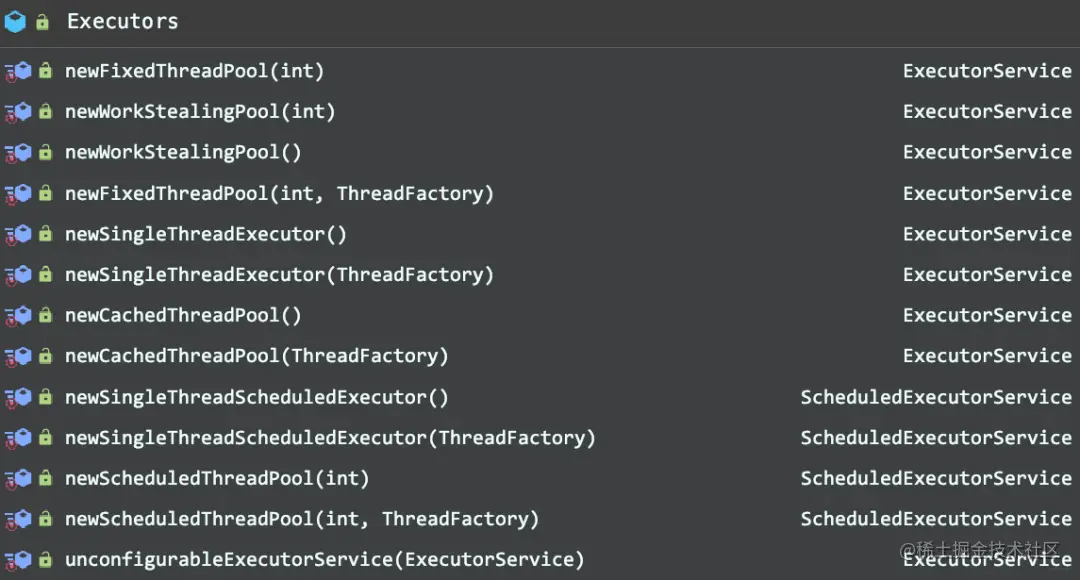Click the method icon of newSingleThreadScheduledExecutor()
The image size is (1080, 580).
click(x=19, y=397)
